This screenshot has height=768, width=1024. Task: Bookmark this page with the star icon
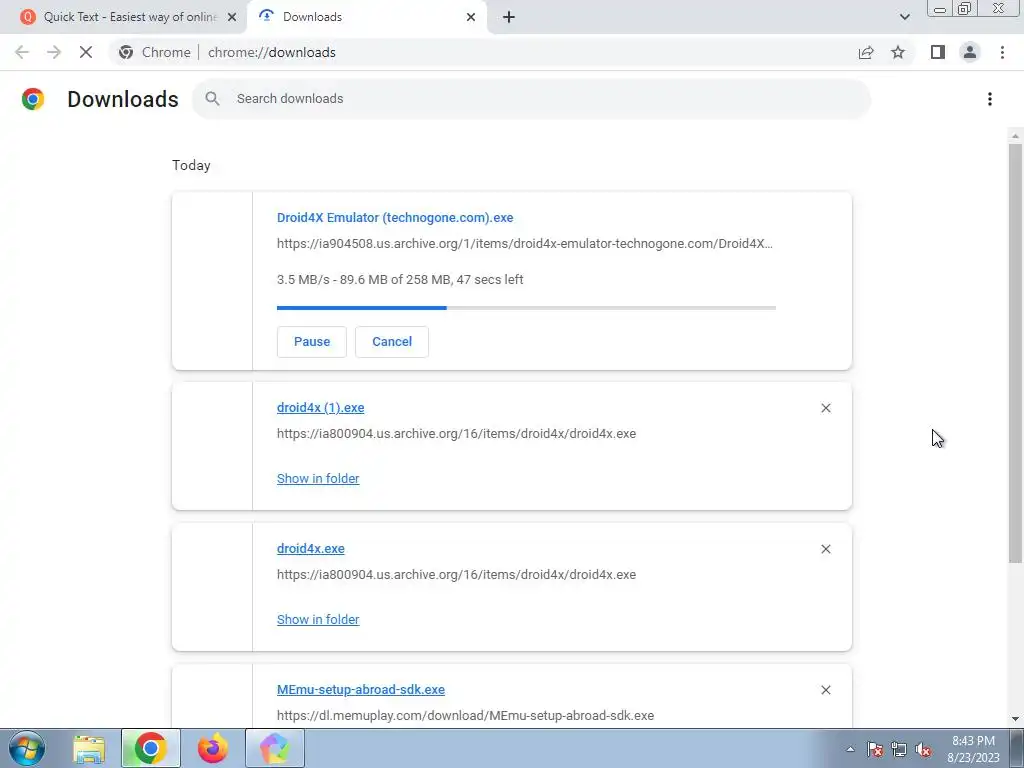point(898,52)
